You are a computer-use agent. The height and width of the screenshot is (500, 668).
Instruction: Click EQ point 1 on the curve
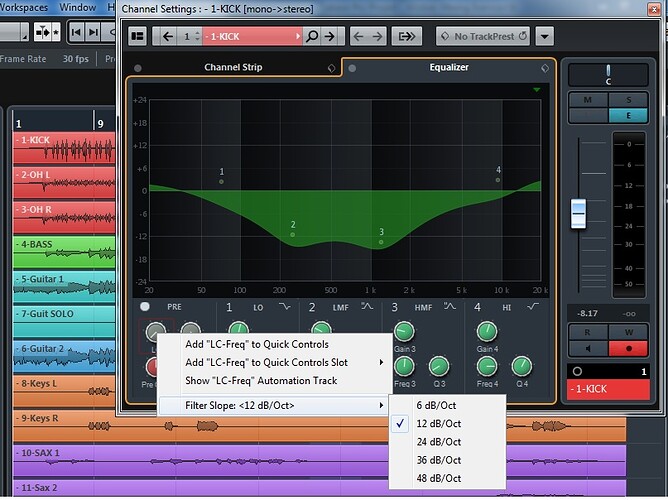221,182
